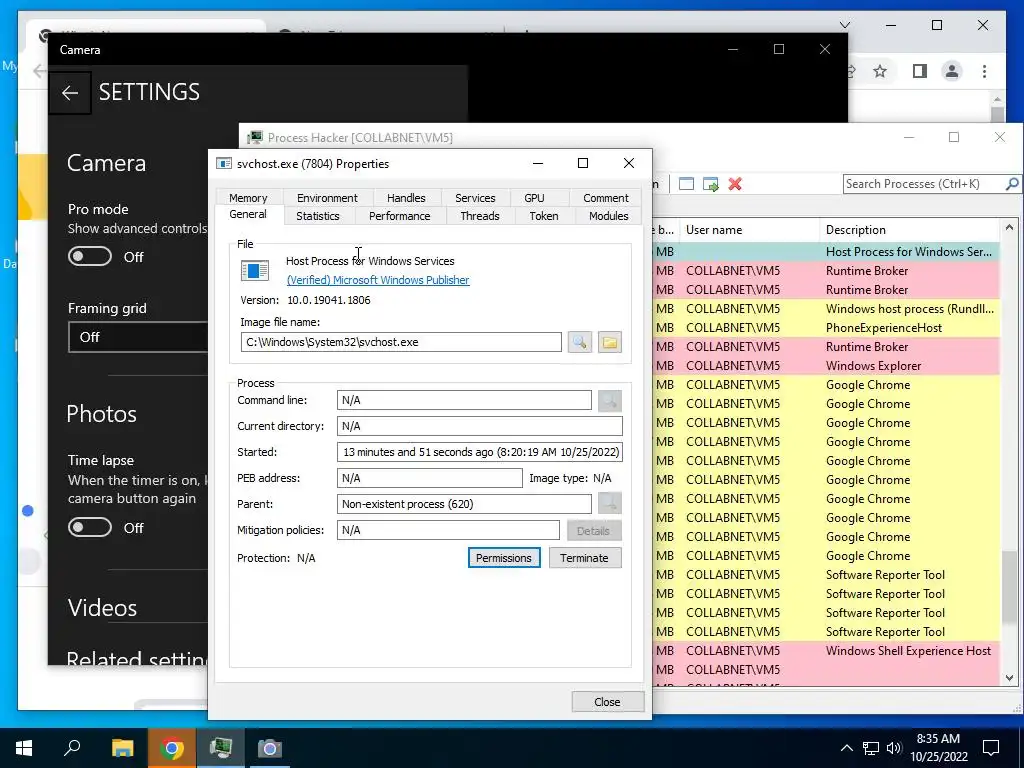Screen dimensions: 1024x768
Task: Open taskbar search
Action: [72, 748]
